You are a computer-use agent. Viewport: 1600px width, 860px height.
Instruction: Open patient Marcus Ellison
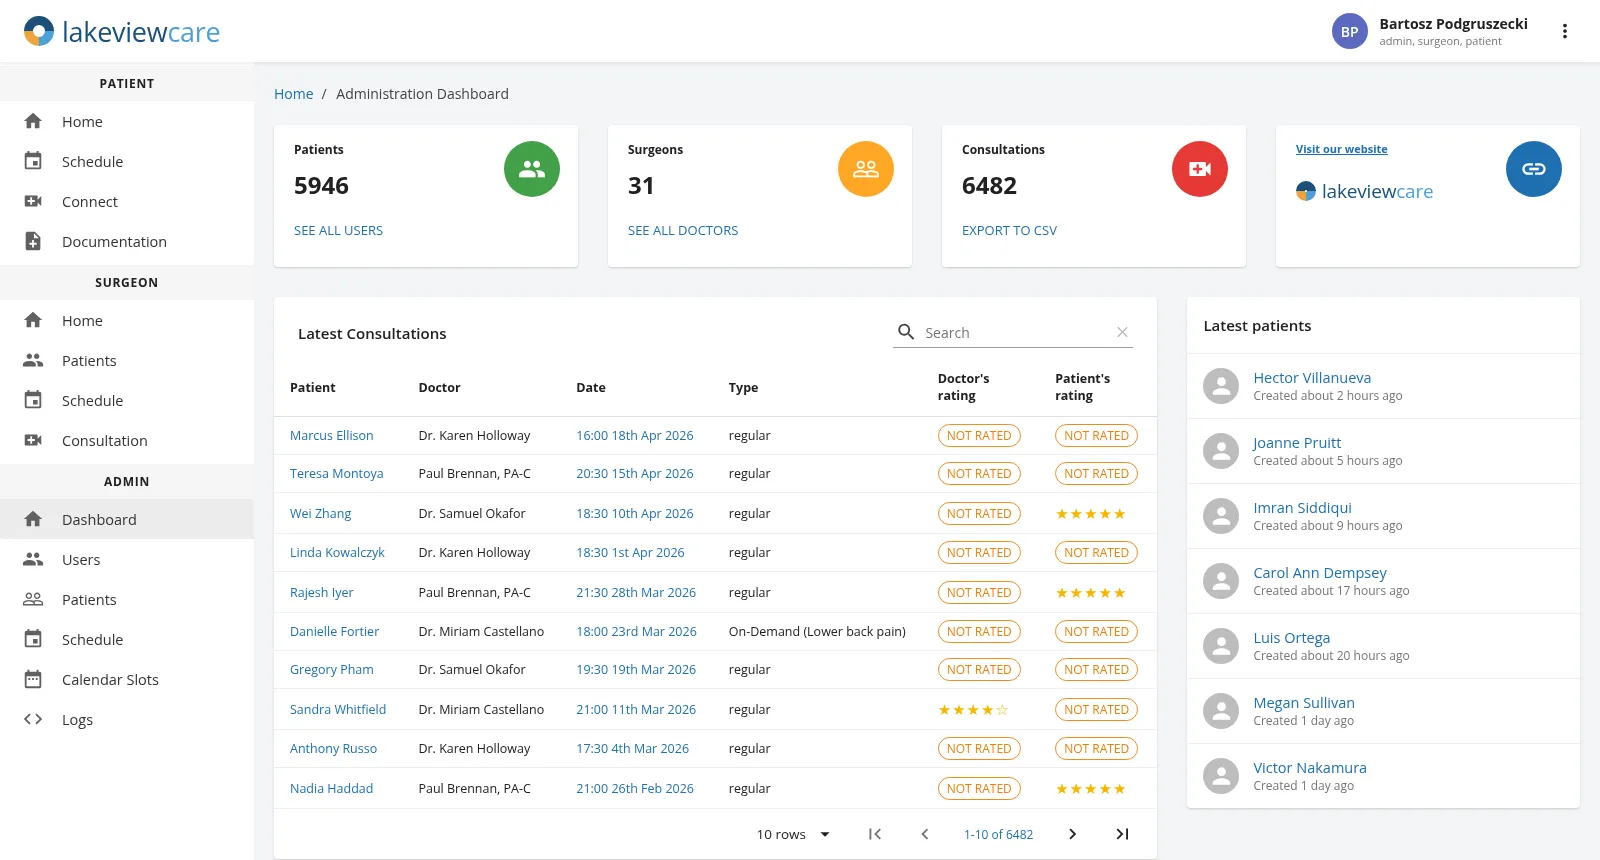[332, 435]
